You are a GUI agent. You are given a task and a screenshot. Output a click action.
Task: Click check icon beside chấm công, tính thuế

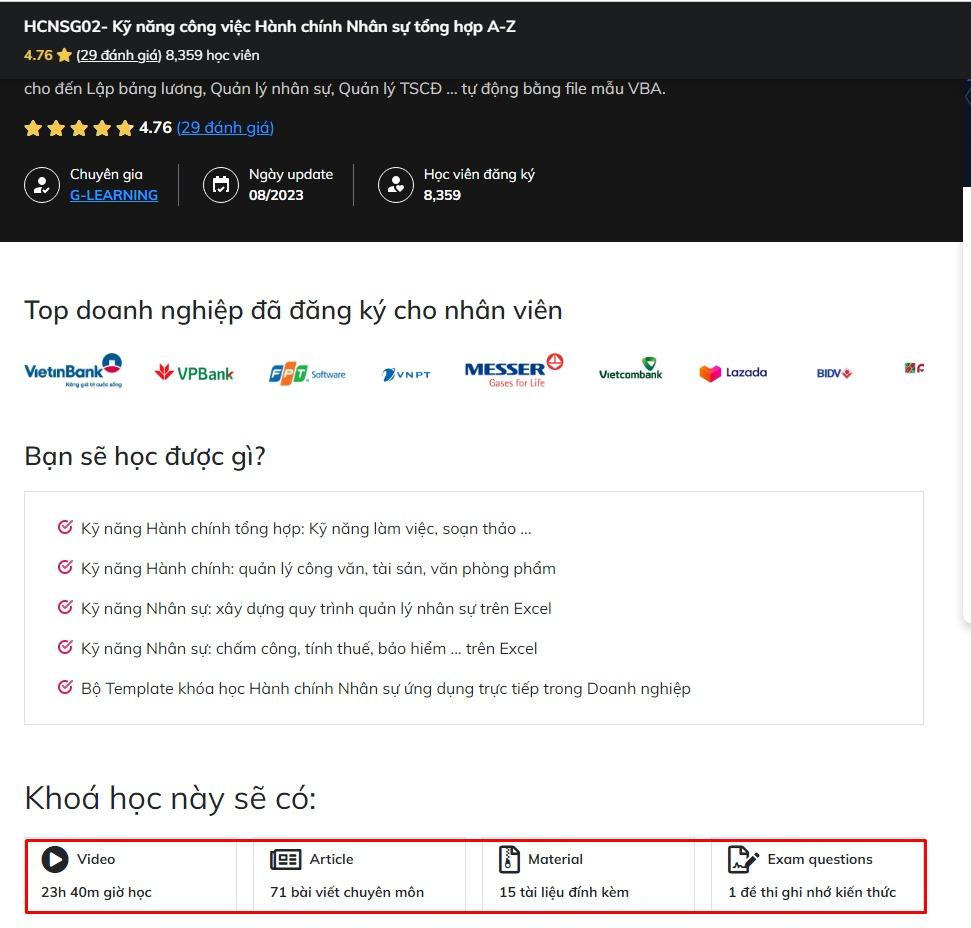65,647
